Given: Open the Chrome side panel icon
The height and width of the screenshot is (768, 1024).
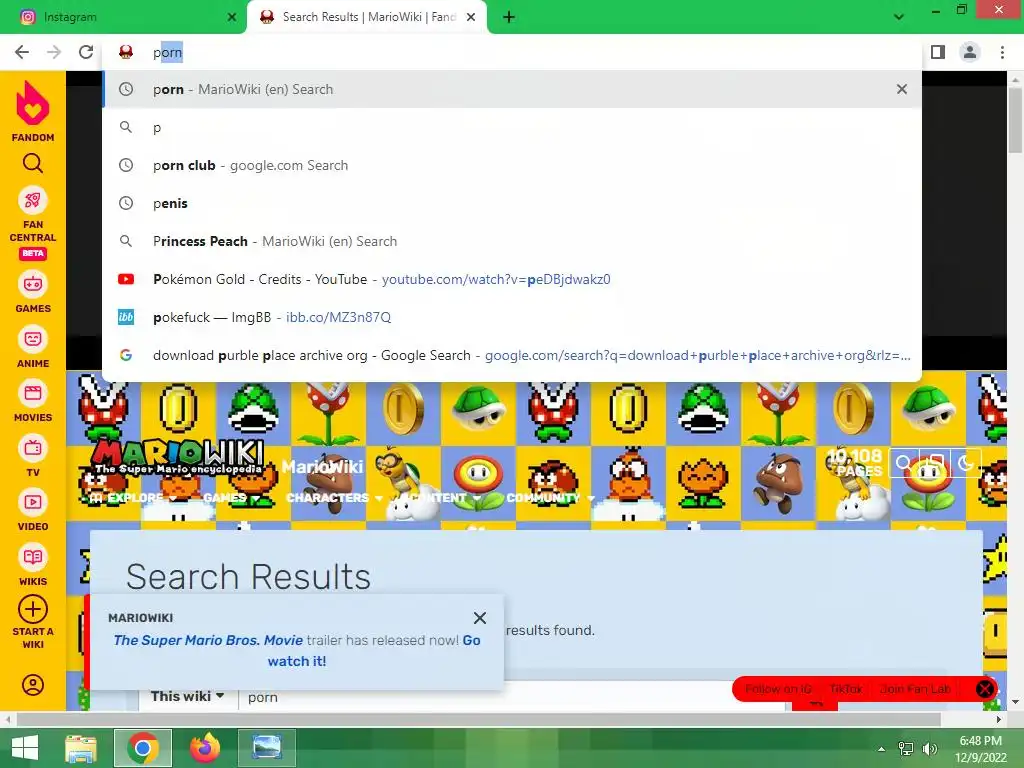Looking at the screenshot, I should pos(938,52).
